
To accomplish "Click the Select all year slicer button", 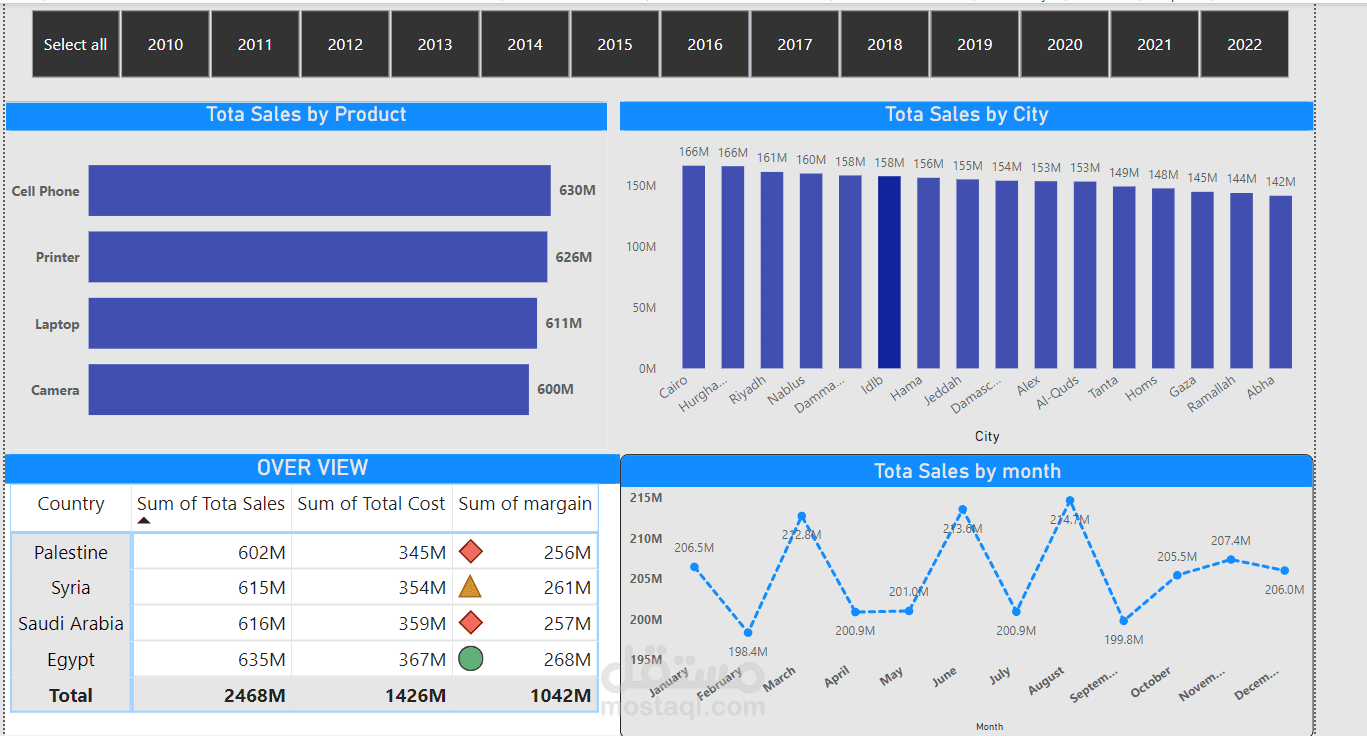I will (x=76, y=44).
